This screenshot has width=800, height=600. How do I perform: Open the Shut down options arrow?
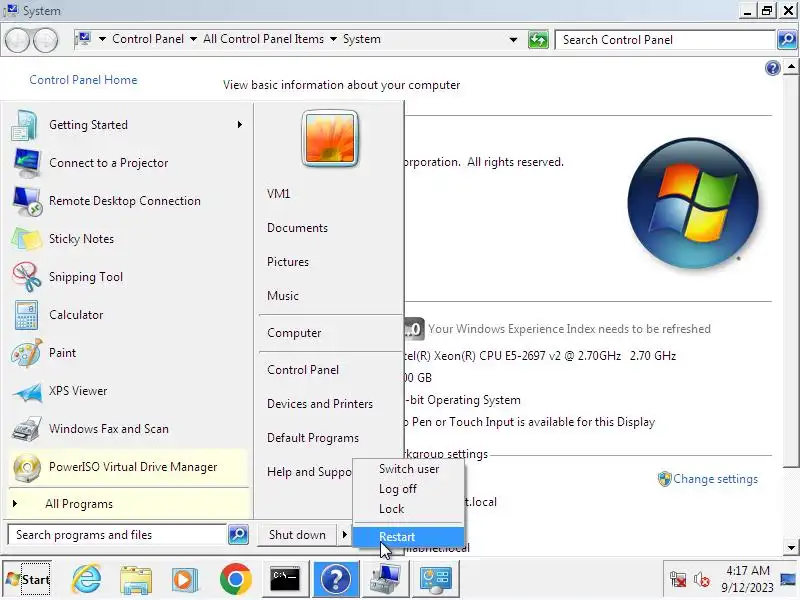[x=344, y=535]
